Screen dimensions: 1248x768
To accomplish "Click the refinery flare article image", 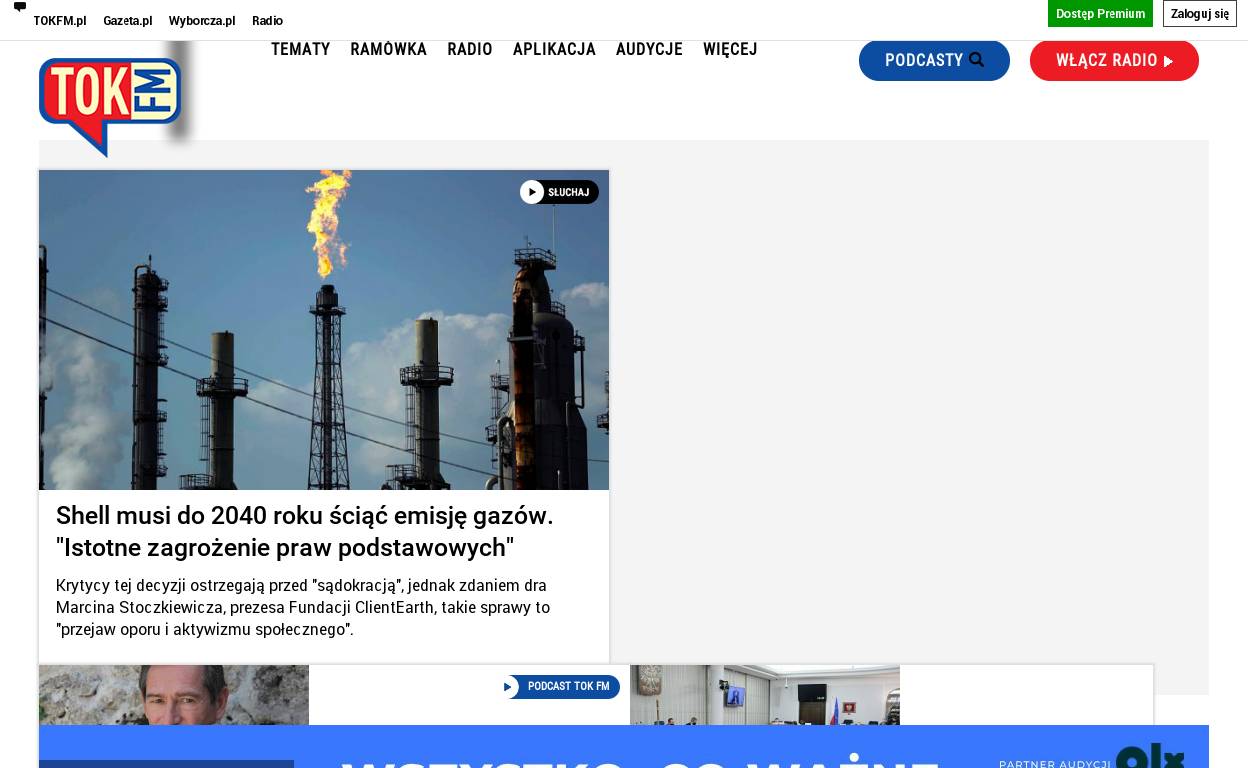I will pyautogui.click(x=324, y=330).
